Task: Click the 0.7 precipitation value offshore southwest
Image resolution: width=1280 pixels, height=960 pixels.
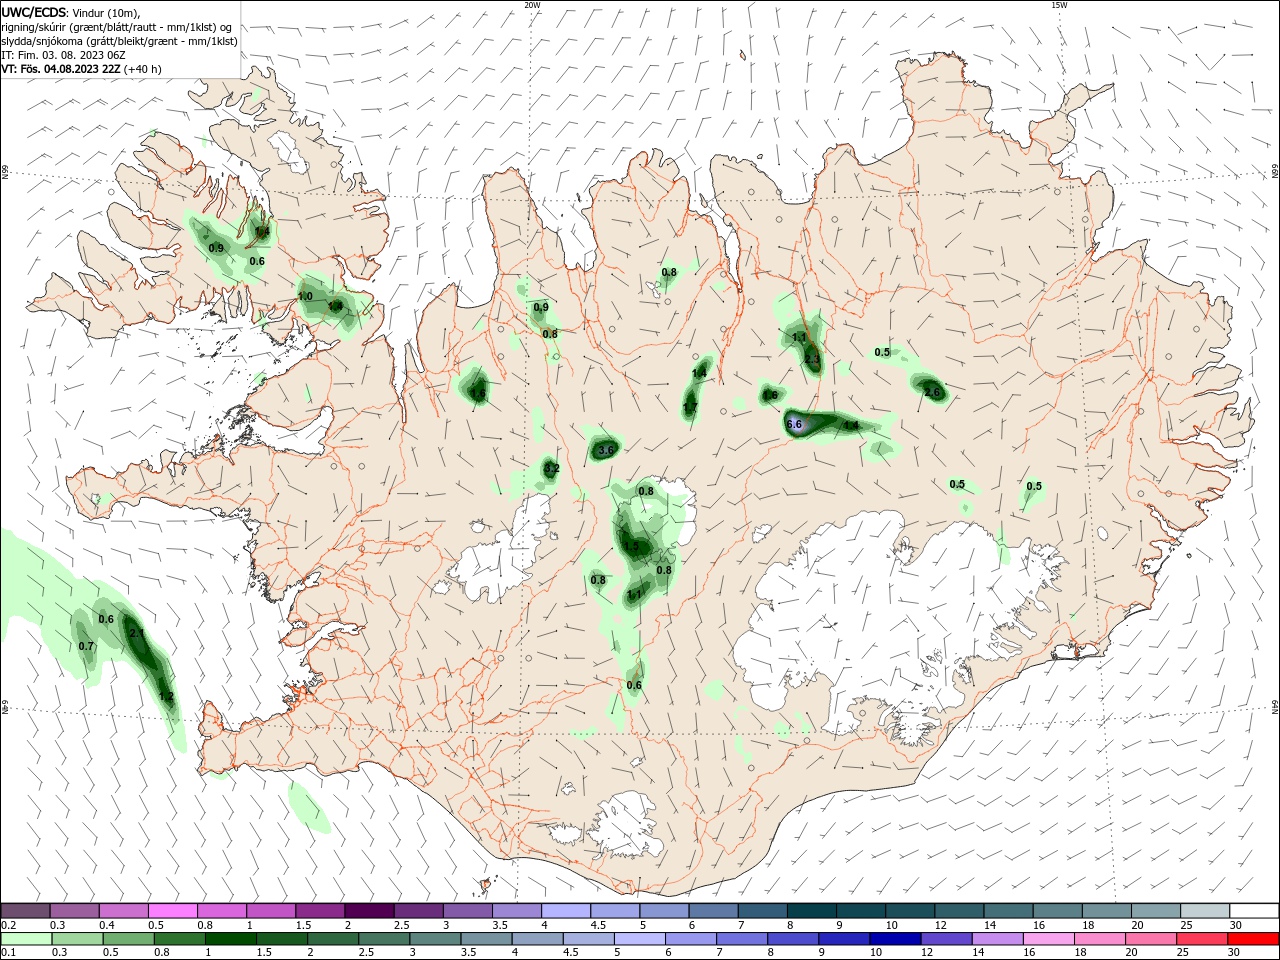Action: (86, 646)
